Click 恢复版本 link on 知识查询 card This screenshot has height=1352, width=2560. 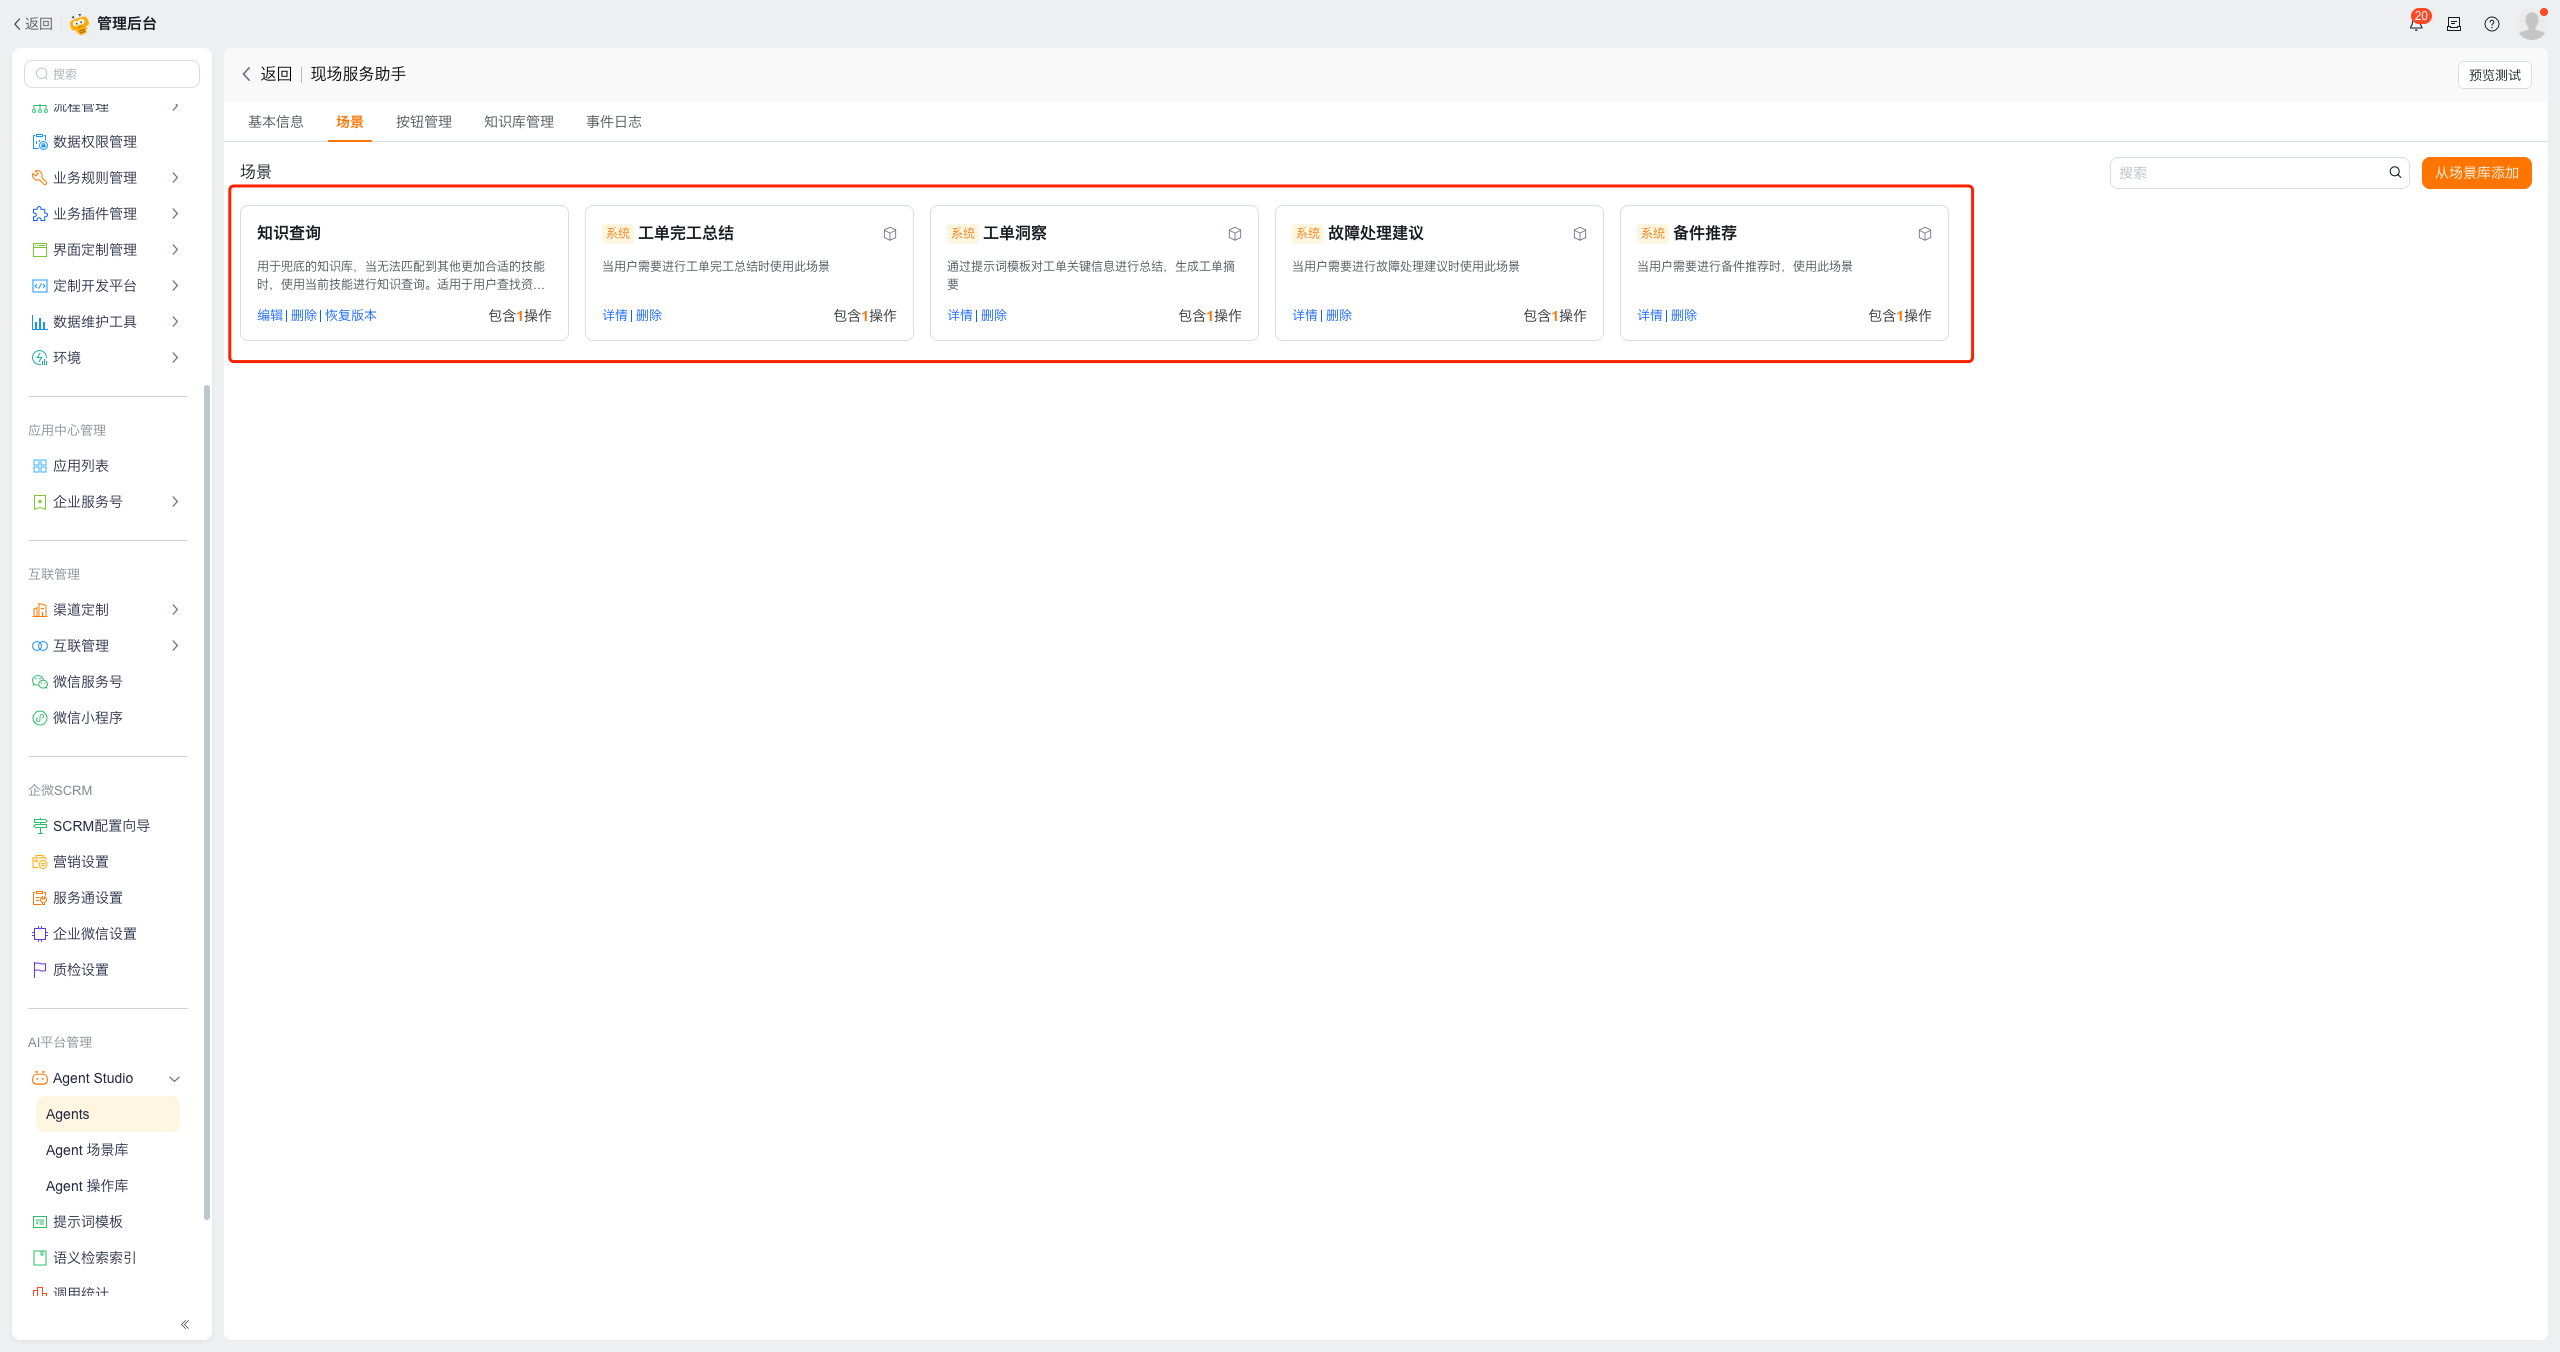pos(351,316)
